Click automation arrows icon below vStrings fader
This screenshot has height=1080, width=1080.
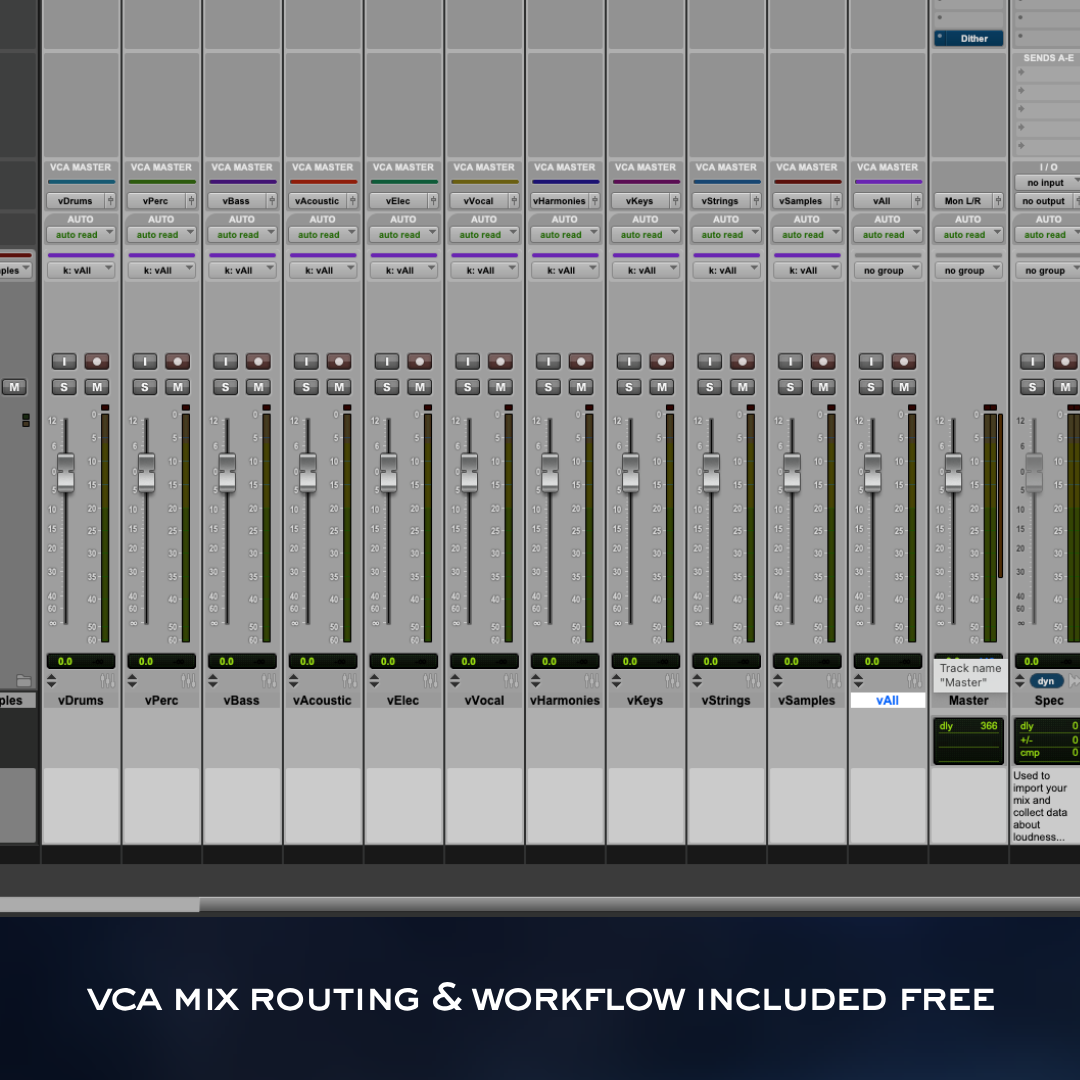coord(697,681)
